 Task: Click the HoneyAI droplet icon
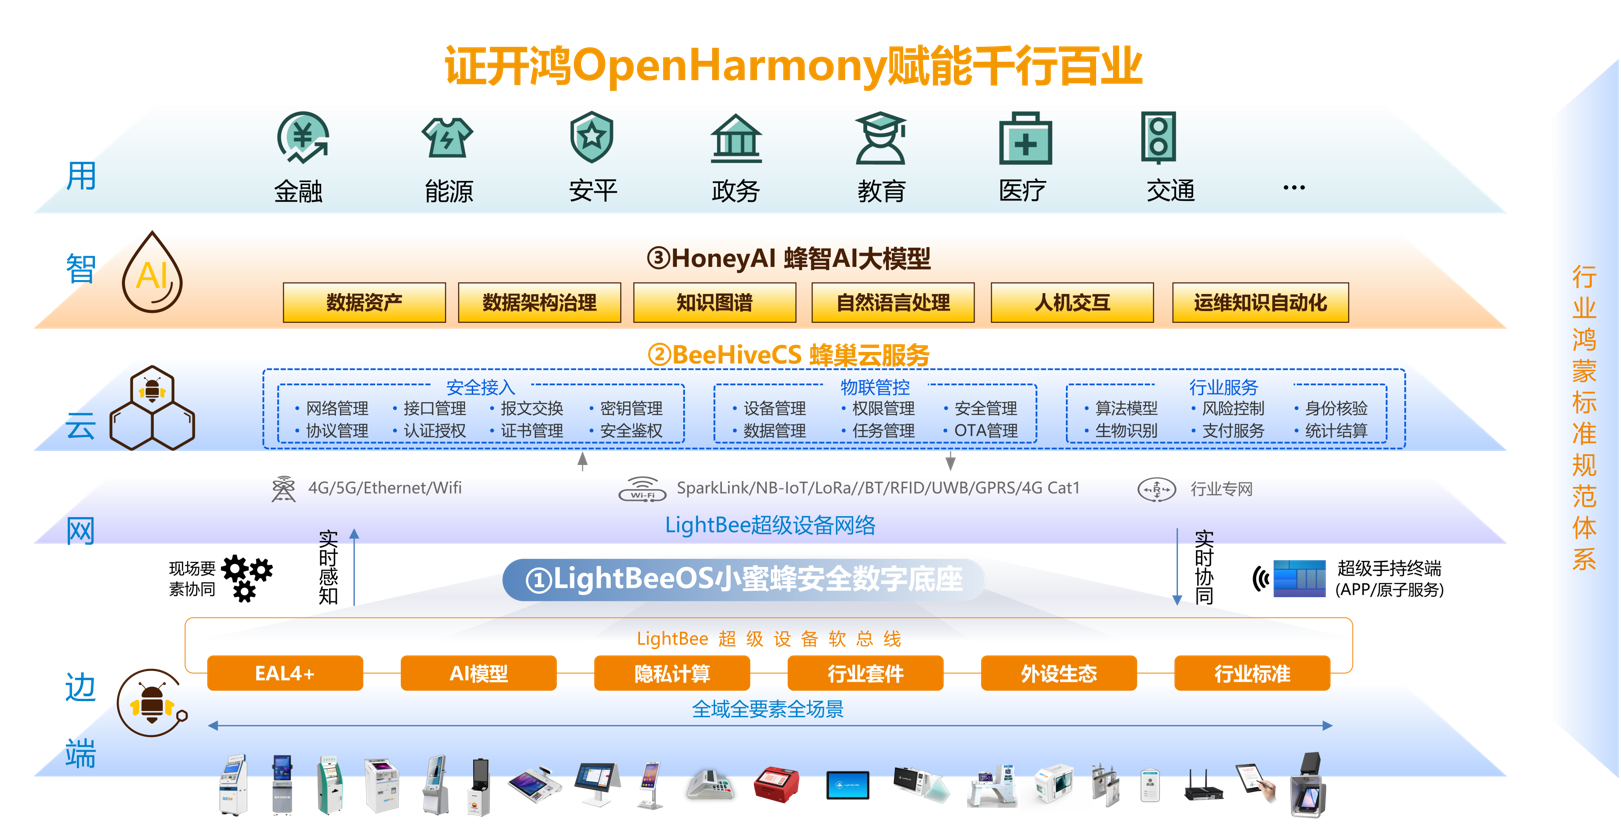(x=152, y=273)
